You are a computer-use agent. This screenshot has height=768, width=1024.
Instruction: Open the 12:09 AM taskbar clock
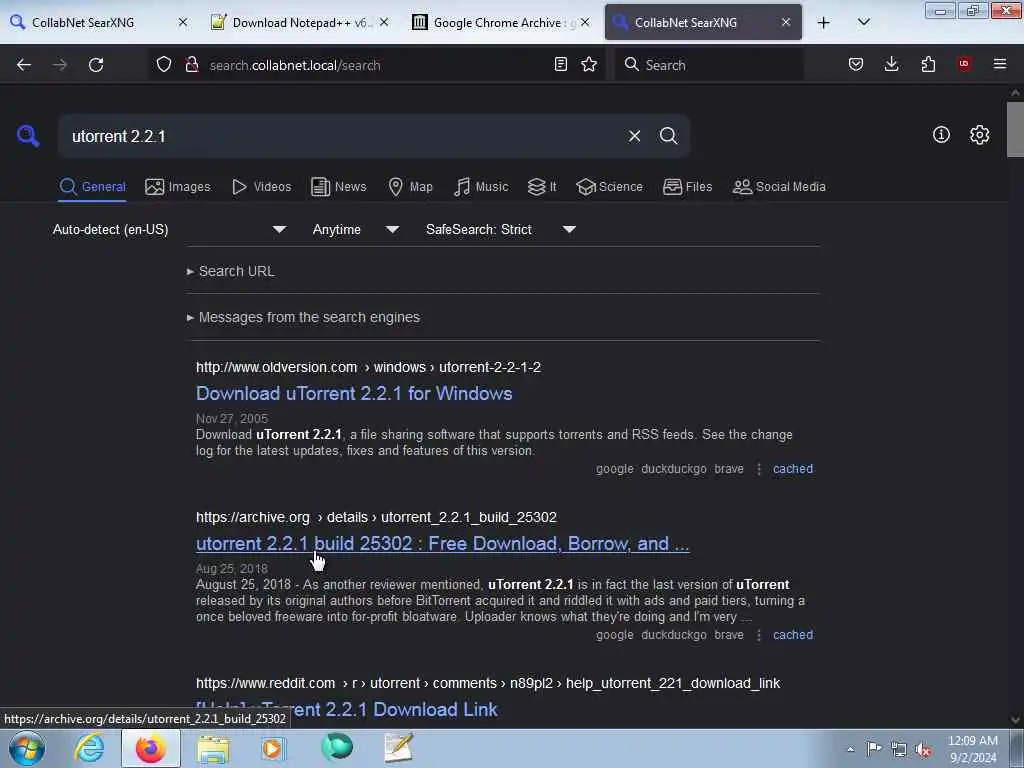point(973,749)
